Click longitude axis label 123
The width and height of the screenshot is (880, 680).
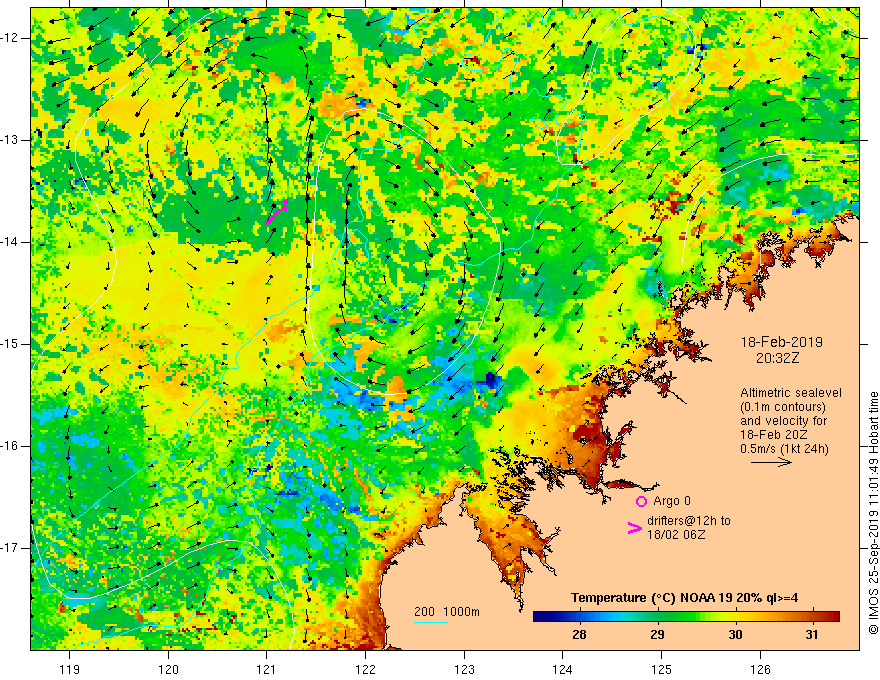point(464,669)
